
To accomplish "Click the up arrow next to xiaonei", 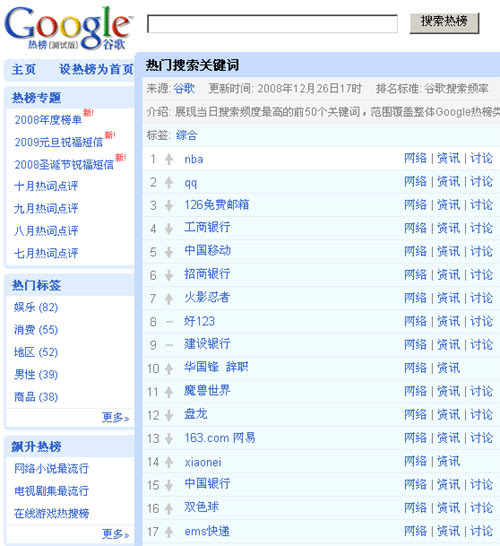I will click(169, 462).
